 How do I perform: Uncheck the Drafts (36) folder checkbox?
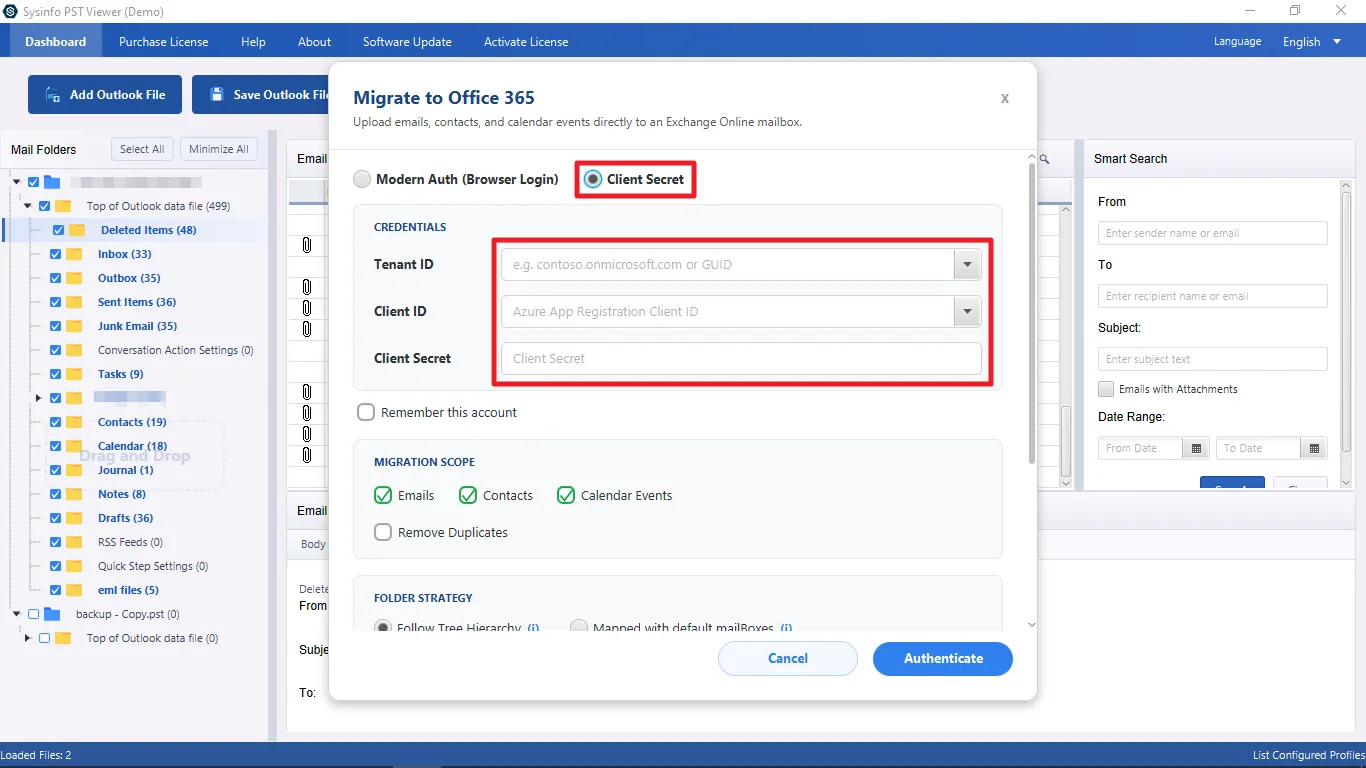point(56,518)
